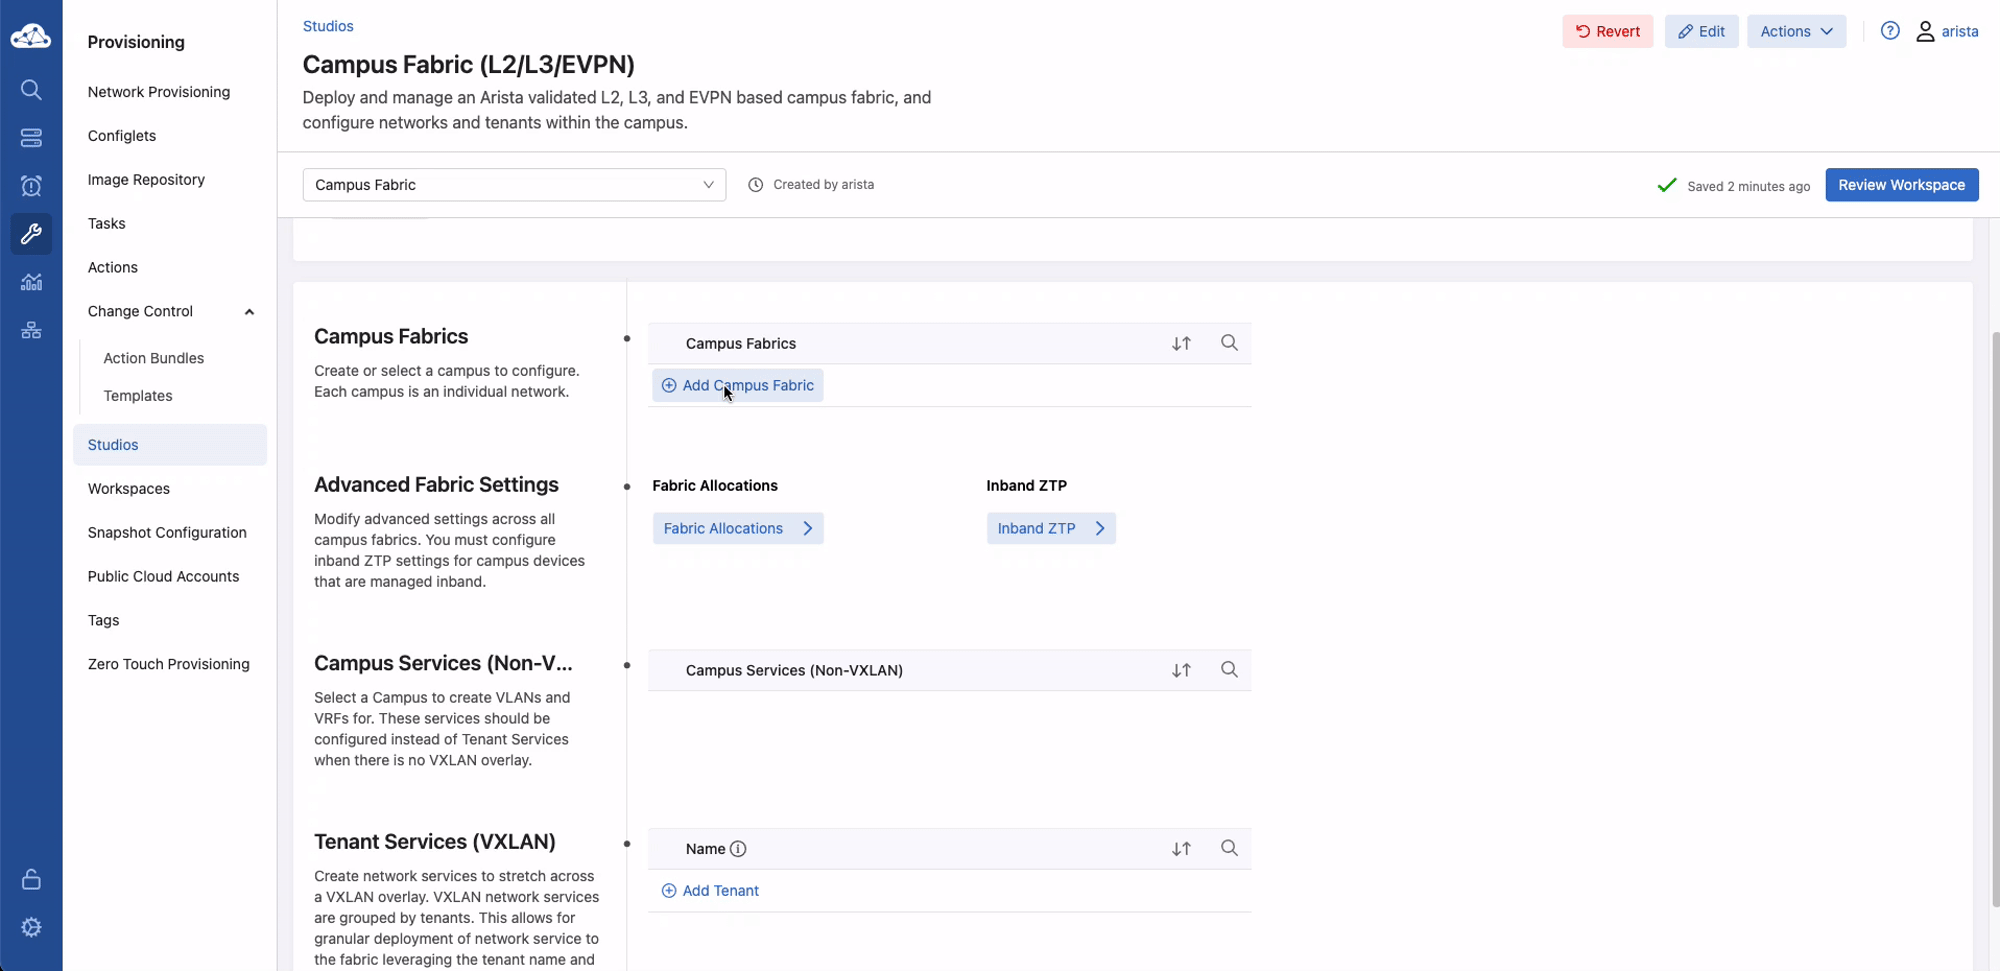The width and height of the screenshot is (2000, 971).
Task: Go to Network Provisioning
Action: click(159, 92)
